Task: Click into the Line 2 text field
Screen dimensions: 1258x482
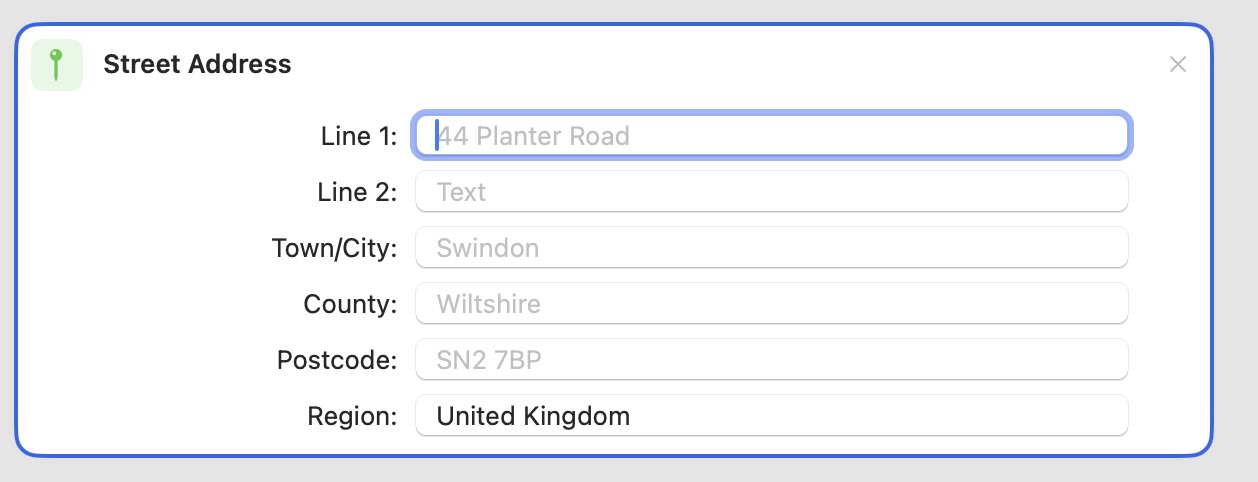Action: [x=772, y=191]
